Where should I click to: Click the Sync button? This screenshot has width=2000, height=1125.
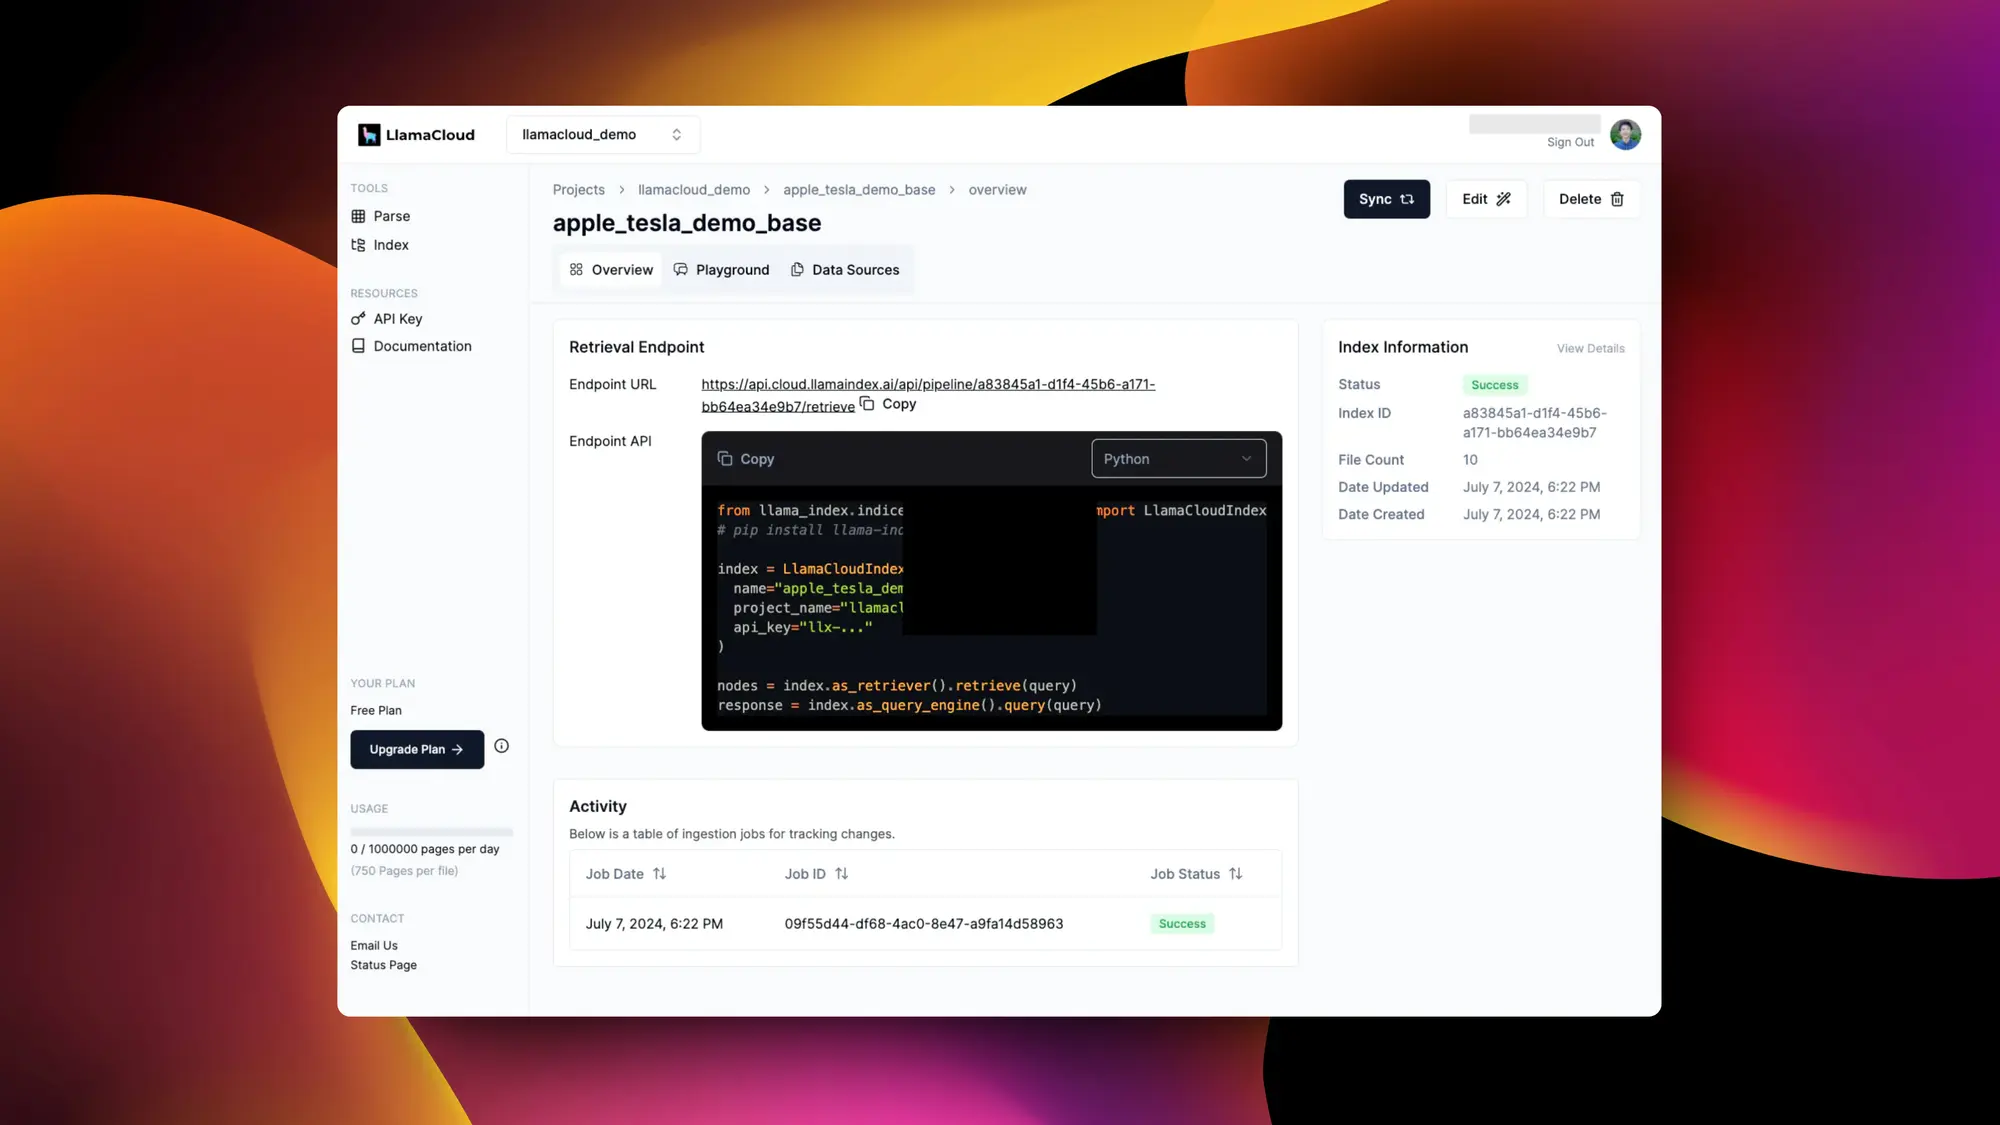[1386, 199]
